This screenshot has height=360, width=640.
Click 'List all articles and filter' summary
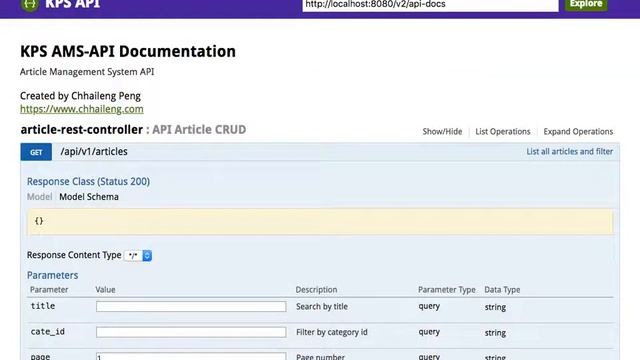tap(569, 151)
